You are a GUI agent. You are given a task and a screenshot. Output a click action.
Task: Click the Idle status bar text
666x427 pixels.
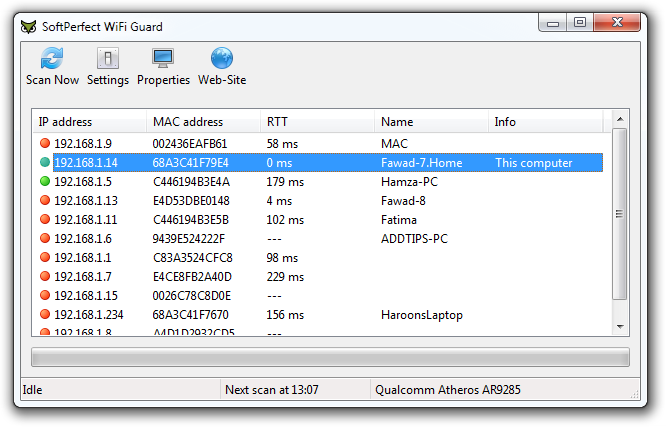click(x=32, y=390)
